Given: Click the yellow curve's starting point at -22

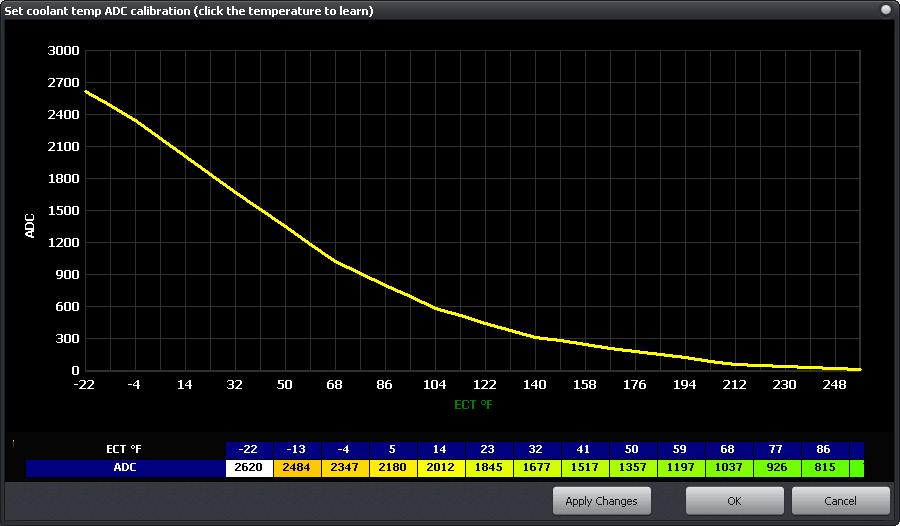Looking at the screenshot, I should pyautogui.click(x=86, y=91).
